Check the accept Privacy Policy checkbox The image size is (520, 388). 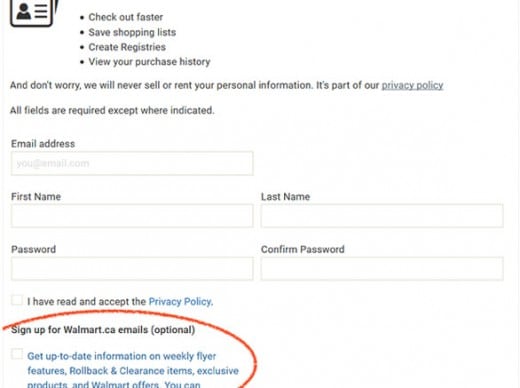click(17, 300)
